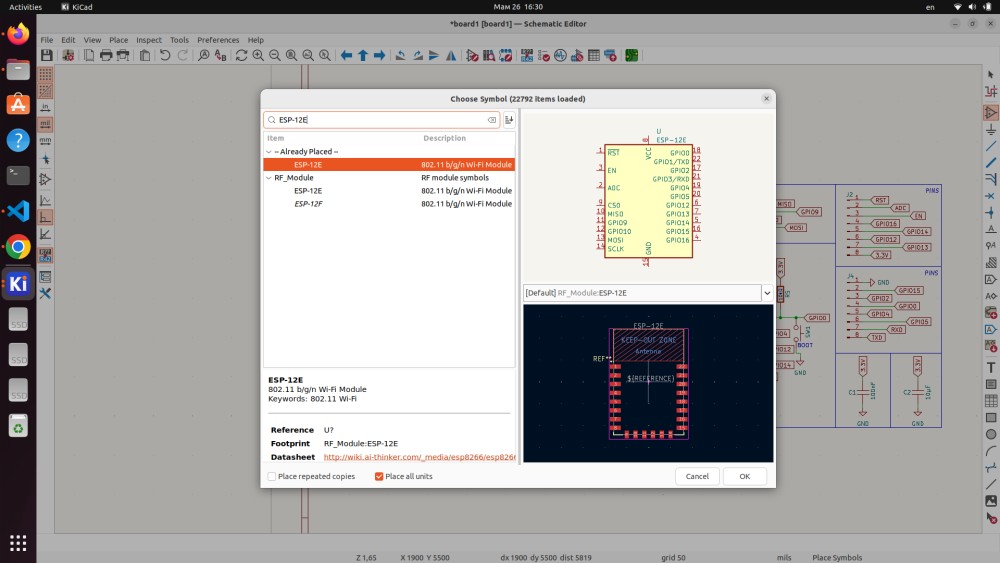
Task: Select the Add Power Symbol tool
Action: [x=990, y=130]
